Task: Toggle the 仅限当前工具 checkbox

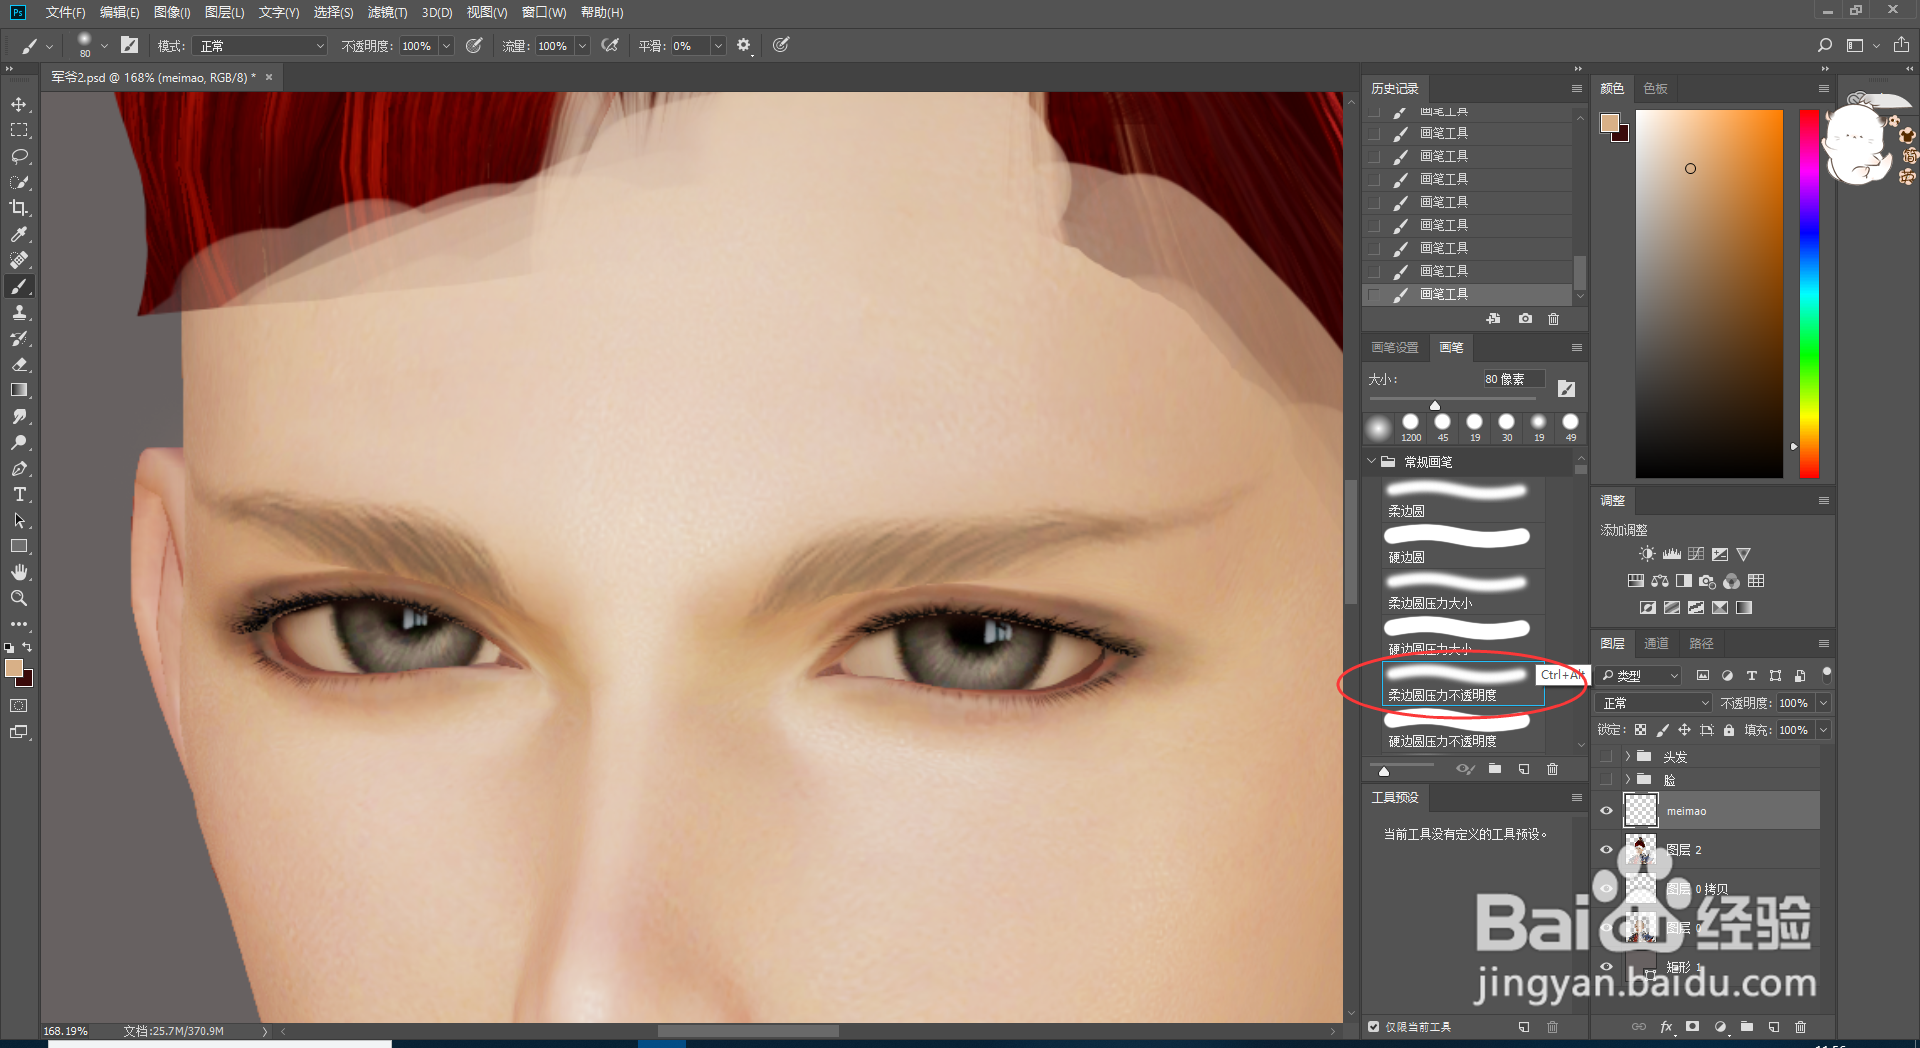Action: click(x=1374, y=1027)
